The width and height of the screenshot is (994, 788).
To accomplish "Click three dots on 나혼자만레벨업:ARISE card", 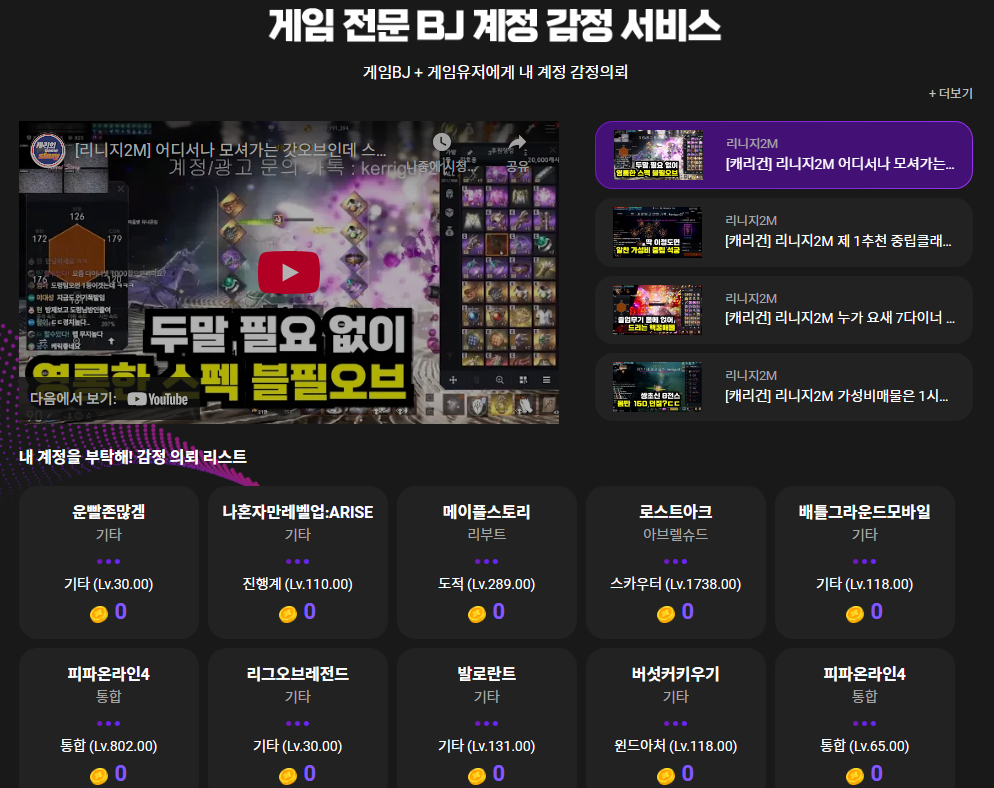I will (x=297, y=561).
